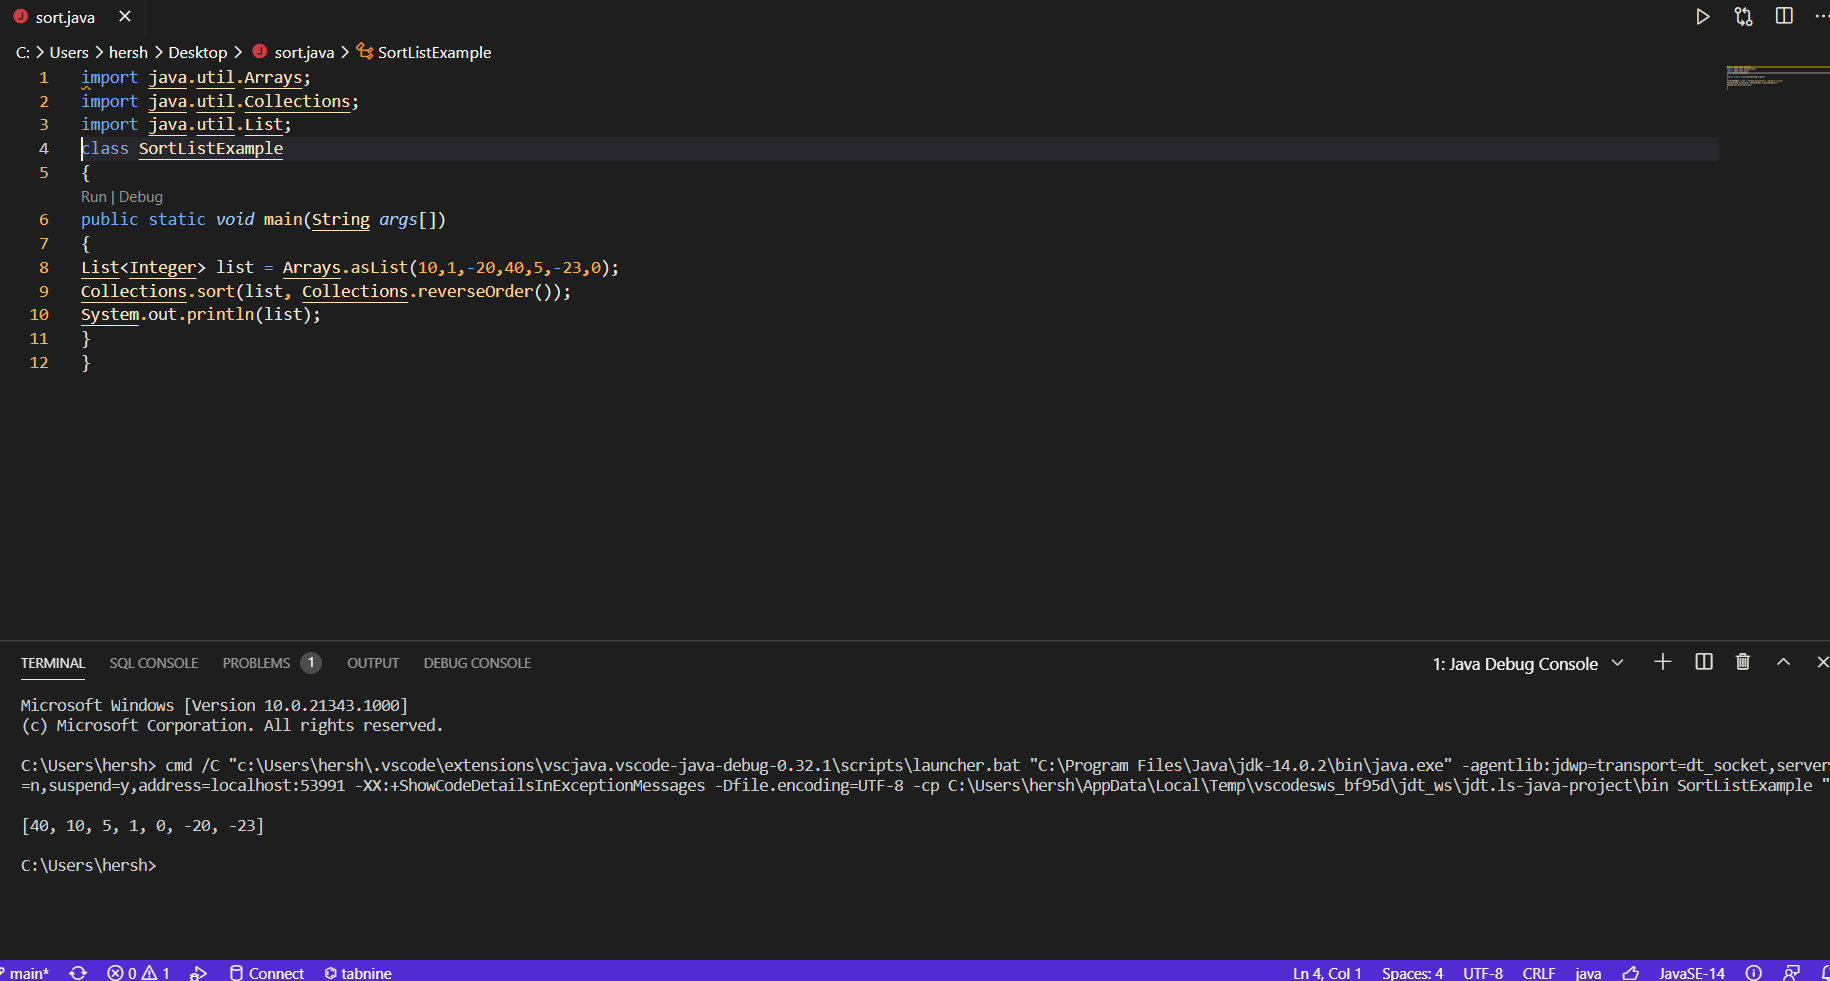Click the thumbs-up Java status icon

1630,973
